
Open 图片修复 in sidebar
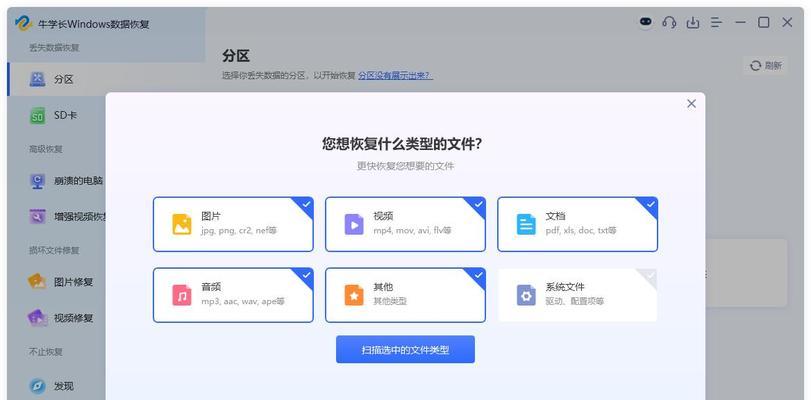pyautogui.click(x=56, y=282)
